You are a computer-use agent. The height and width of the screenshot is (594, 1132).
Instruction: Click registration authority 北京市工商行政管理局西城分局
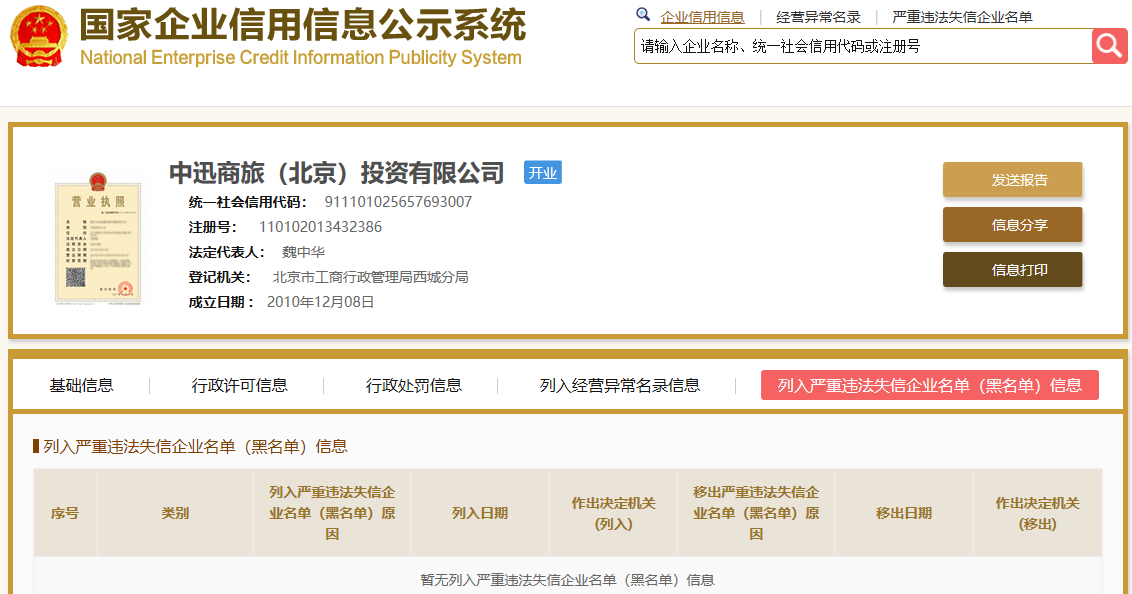tap(370, 277)
